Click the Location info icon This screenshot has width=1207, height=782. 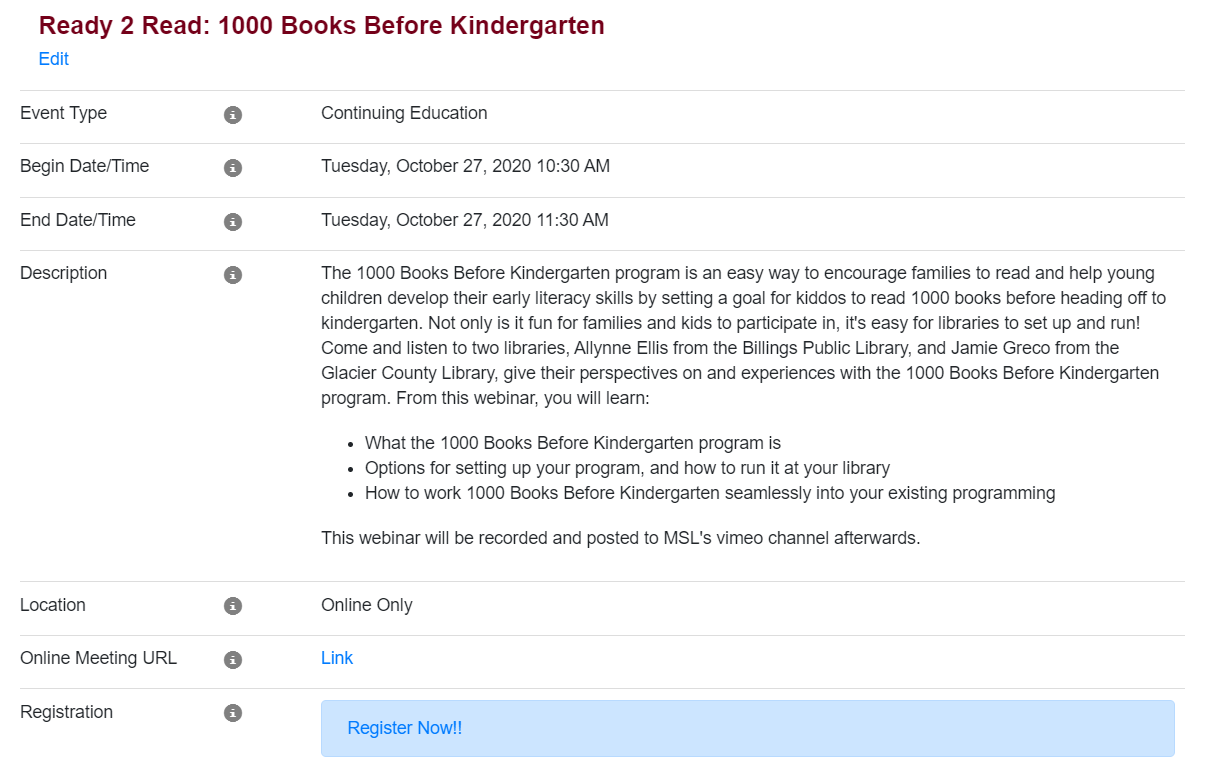pyautogui.click(x=233, y=605)
